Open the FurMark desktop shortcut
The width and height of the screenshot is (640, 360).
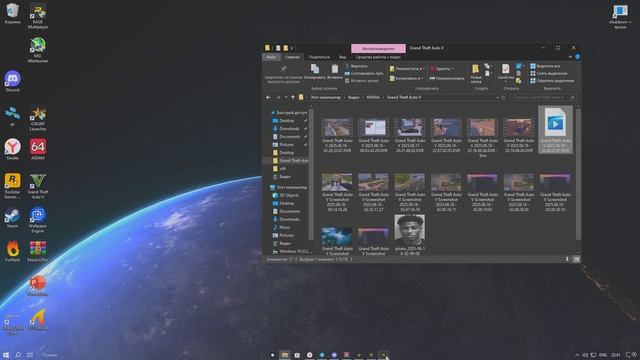[13, 251]
